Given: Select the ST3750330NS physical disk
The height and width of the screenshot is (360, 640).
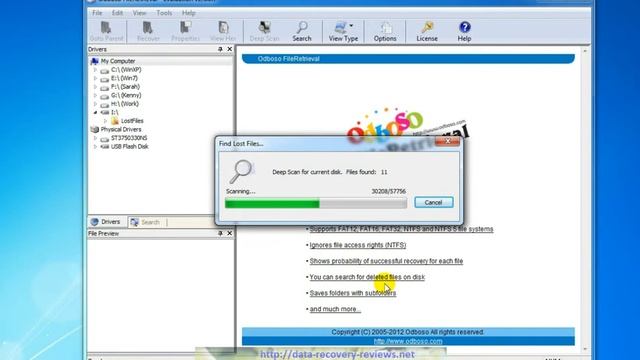Looking at the screenshot, I should pos(129,138).
